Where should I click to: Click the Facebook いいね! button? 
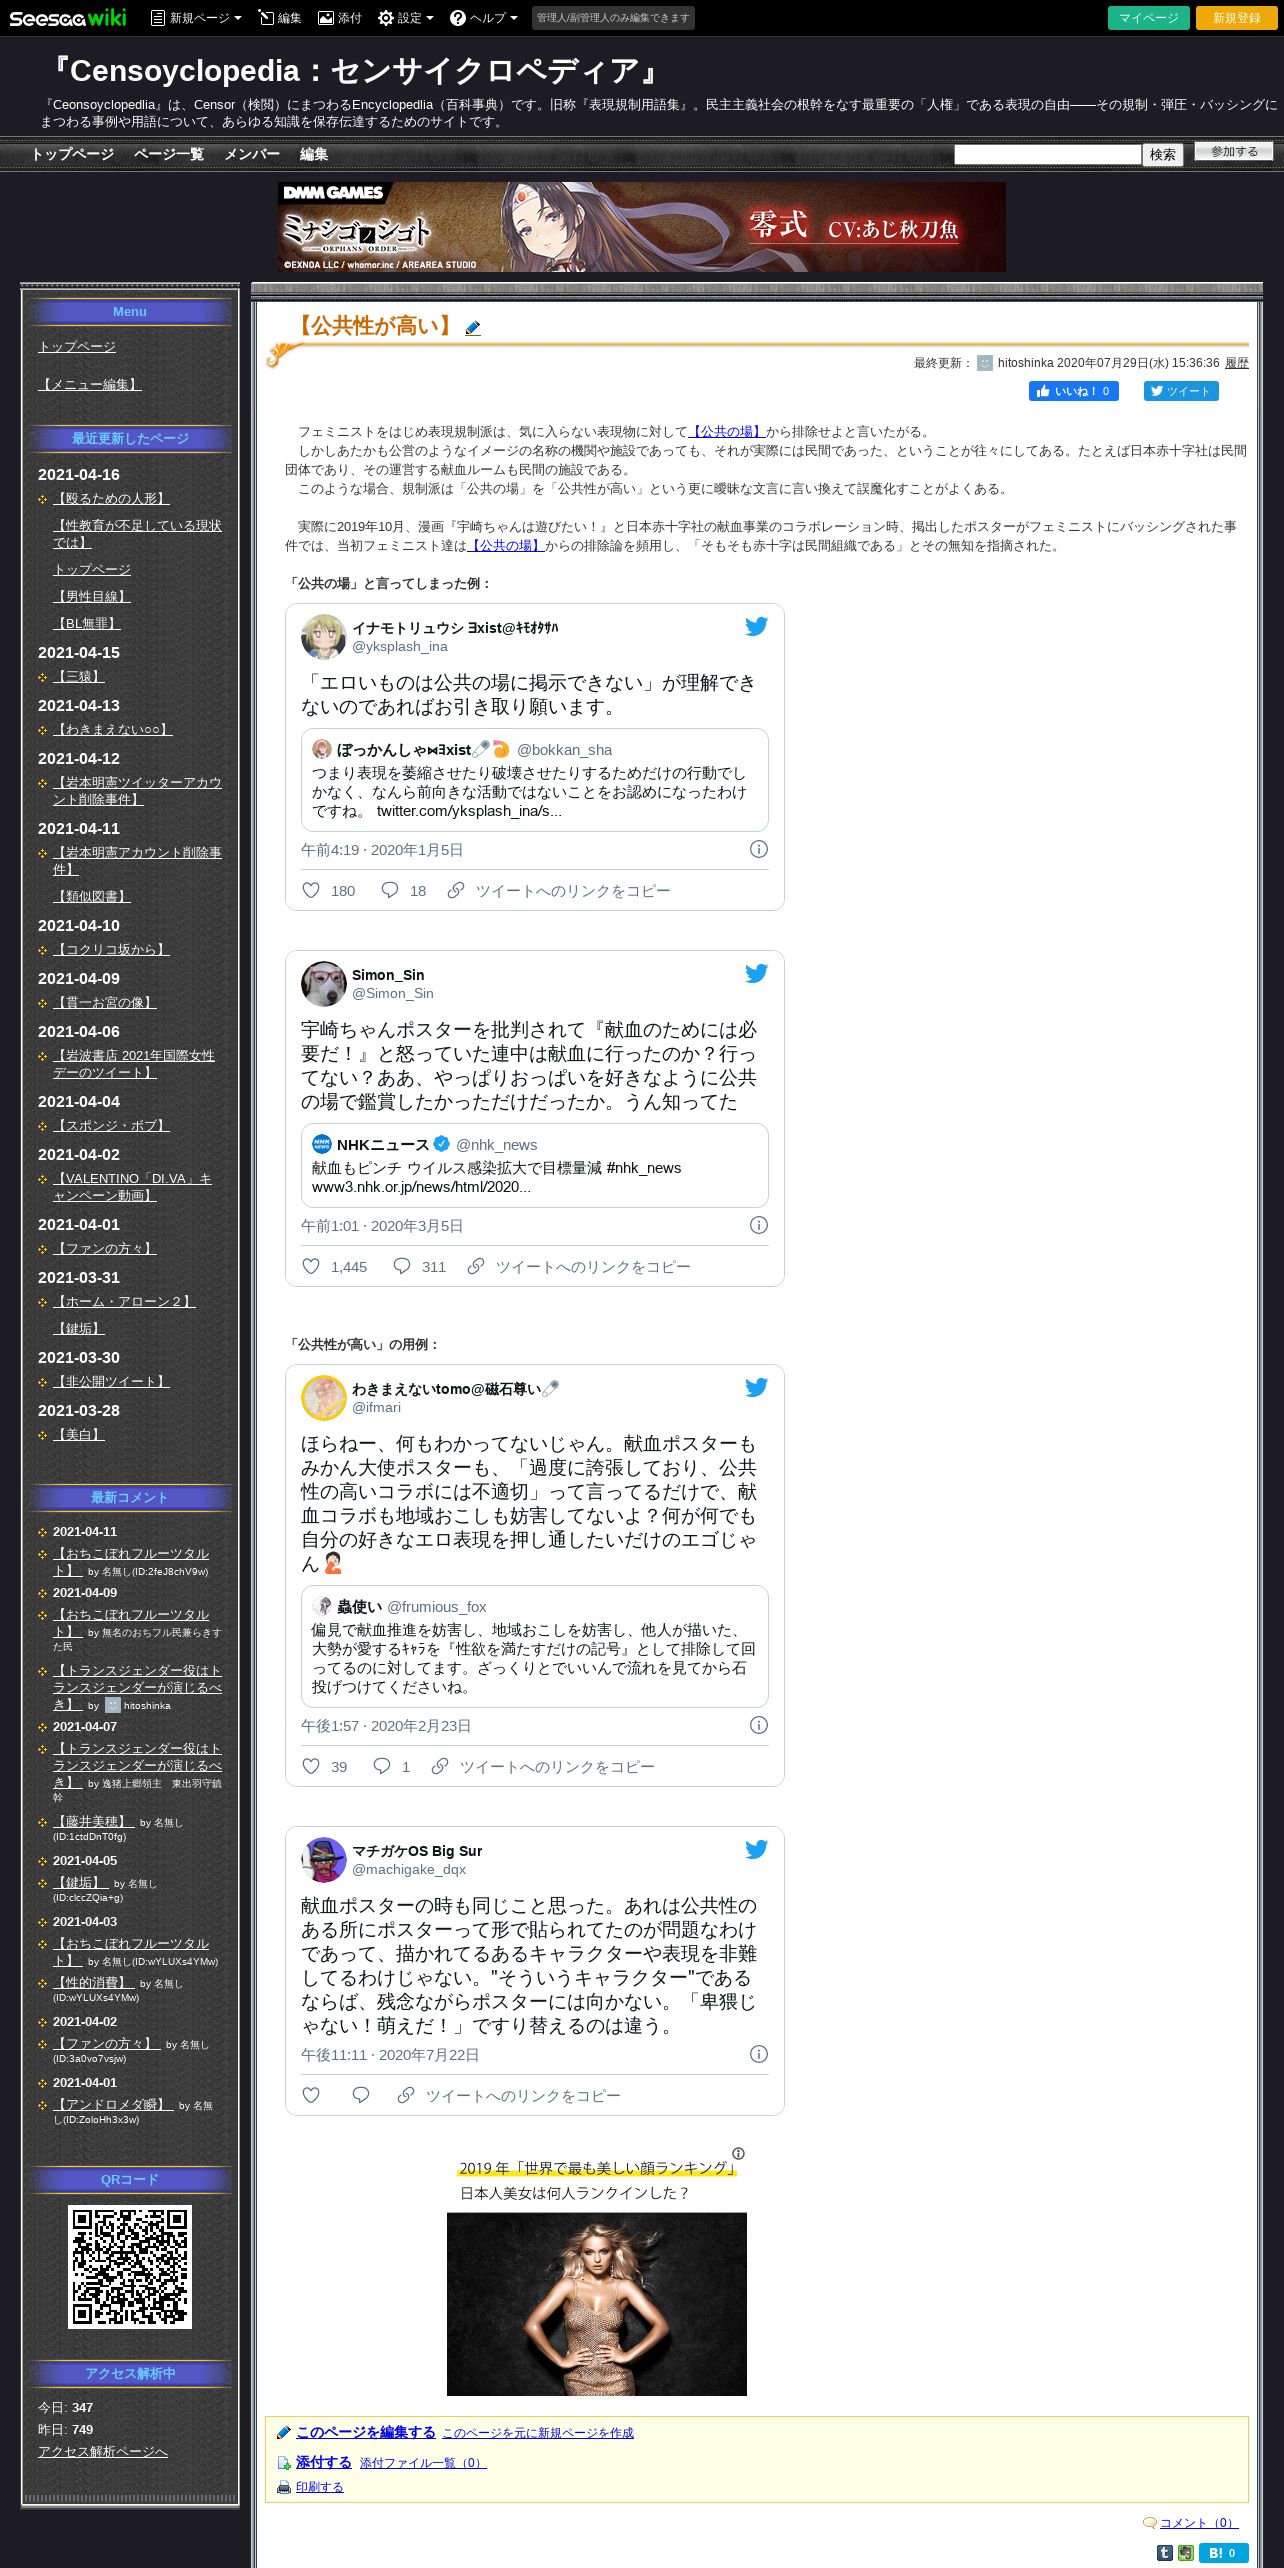click(1073, 391)
